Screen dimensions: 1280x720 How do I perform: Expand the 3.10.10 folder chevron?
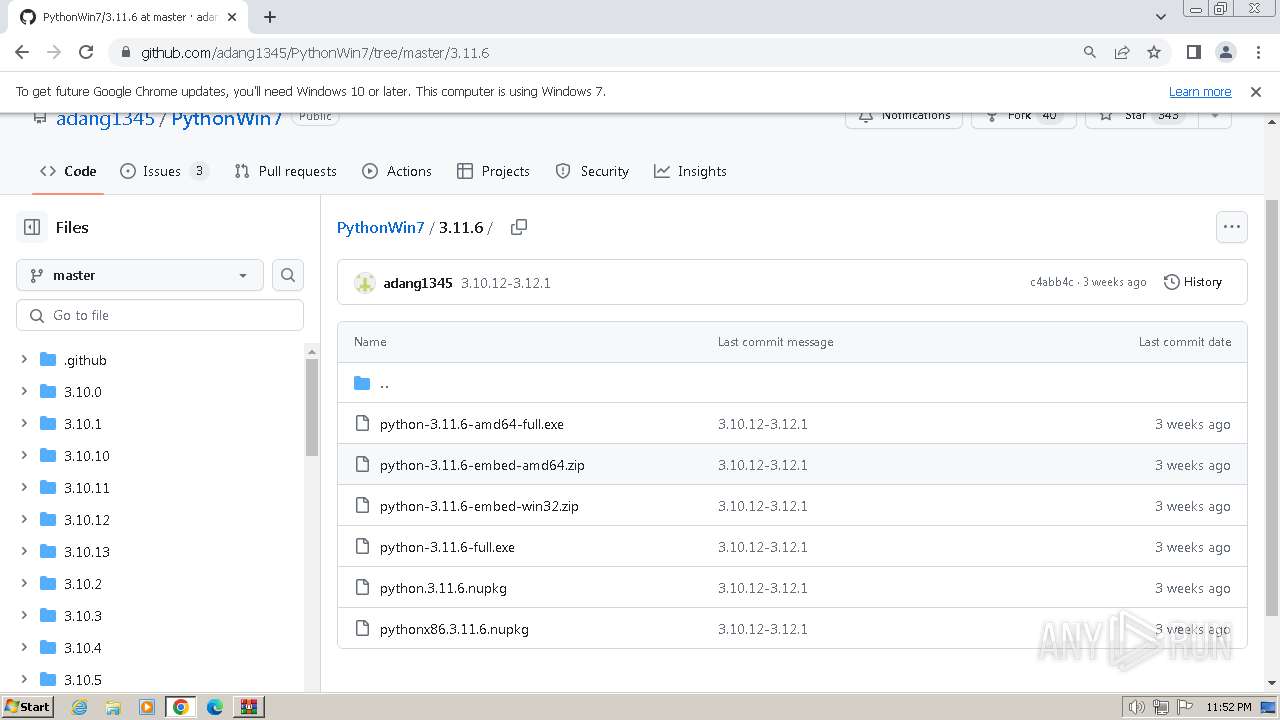[24, 456]
